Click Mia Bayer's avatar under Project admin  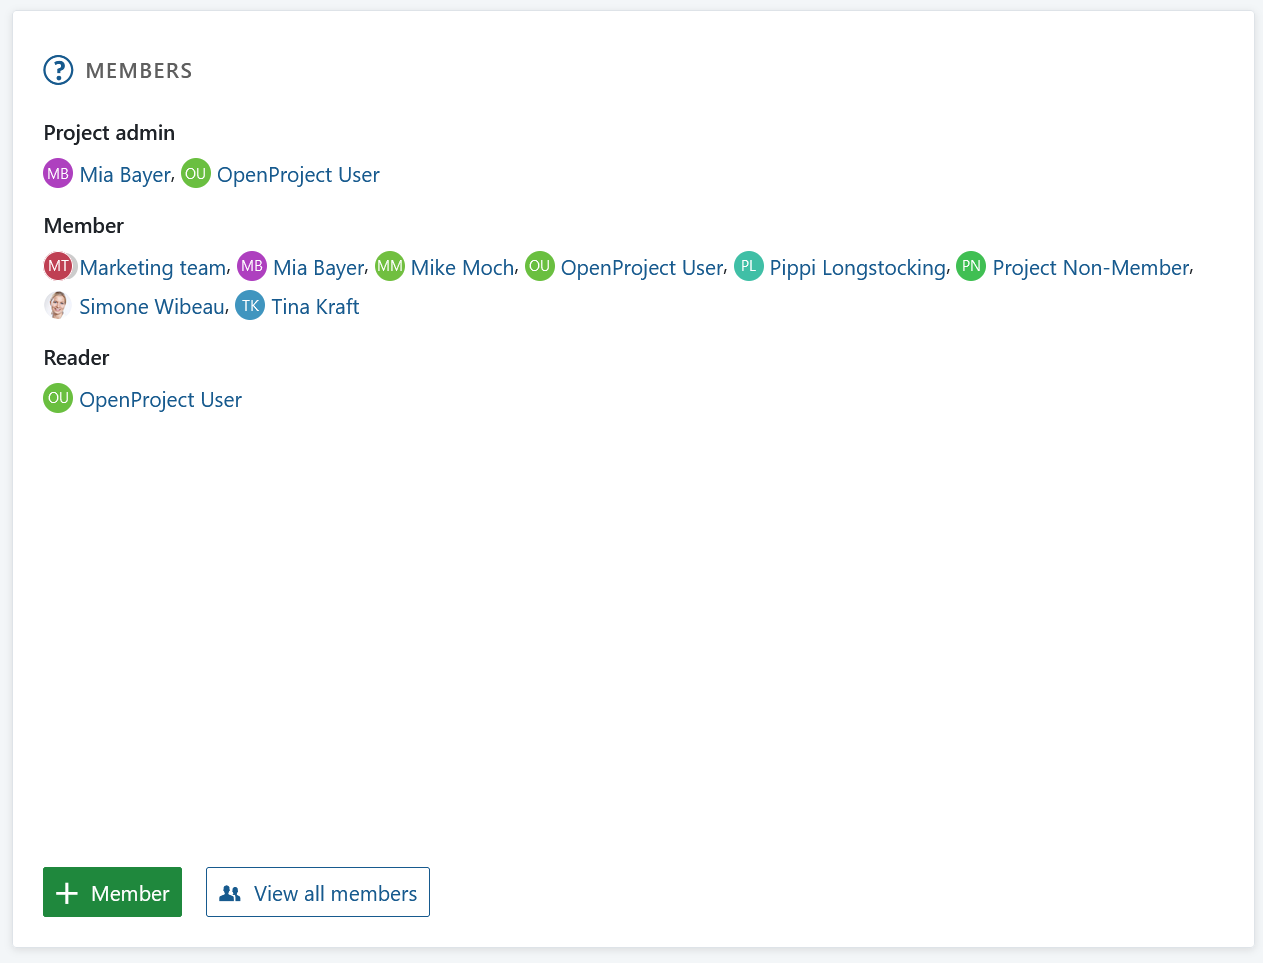pos(58,174)
